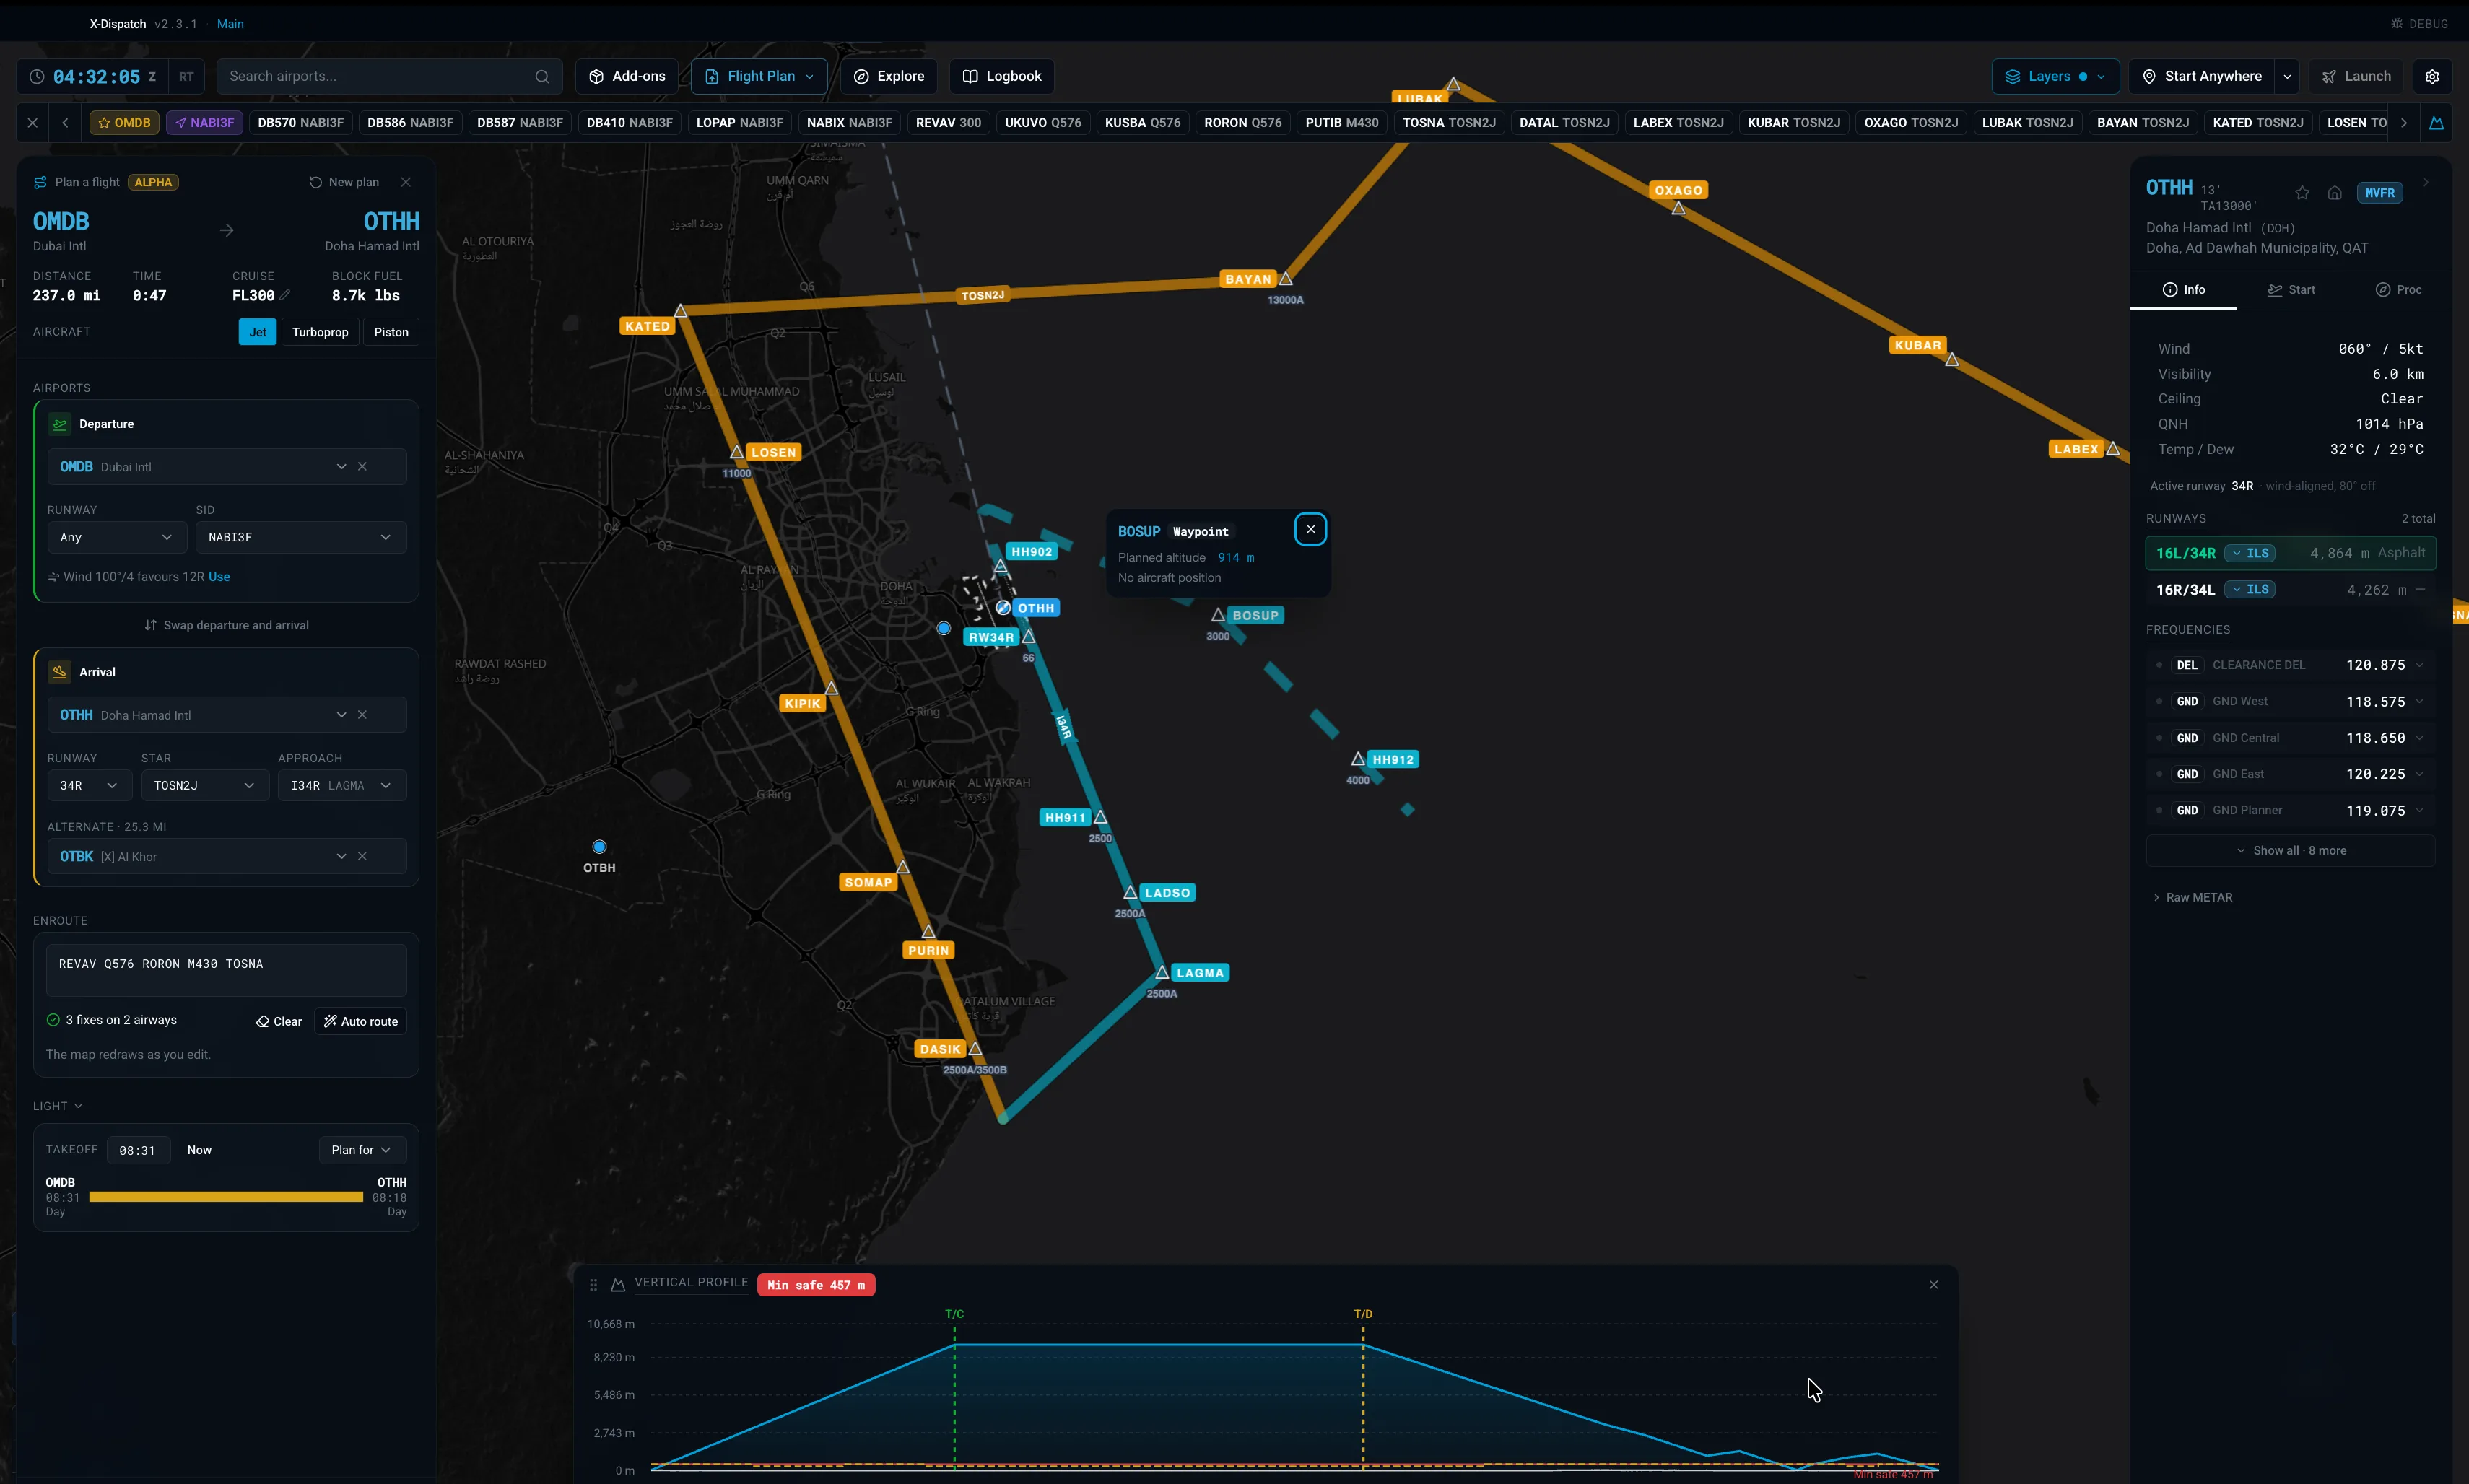Clear the OMDB departure airport with X
This screenshot has width=2469, height=1484.
coord(362,466)
